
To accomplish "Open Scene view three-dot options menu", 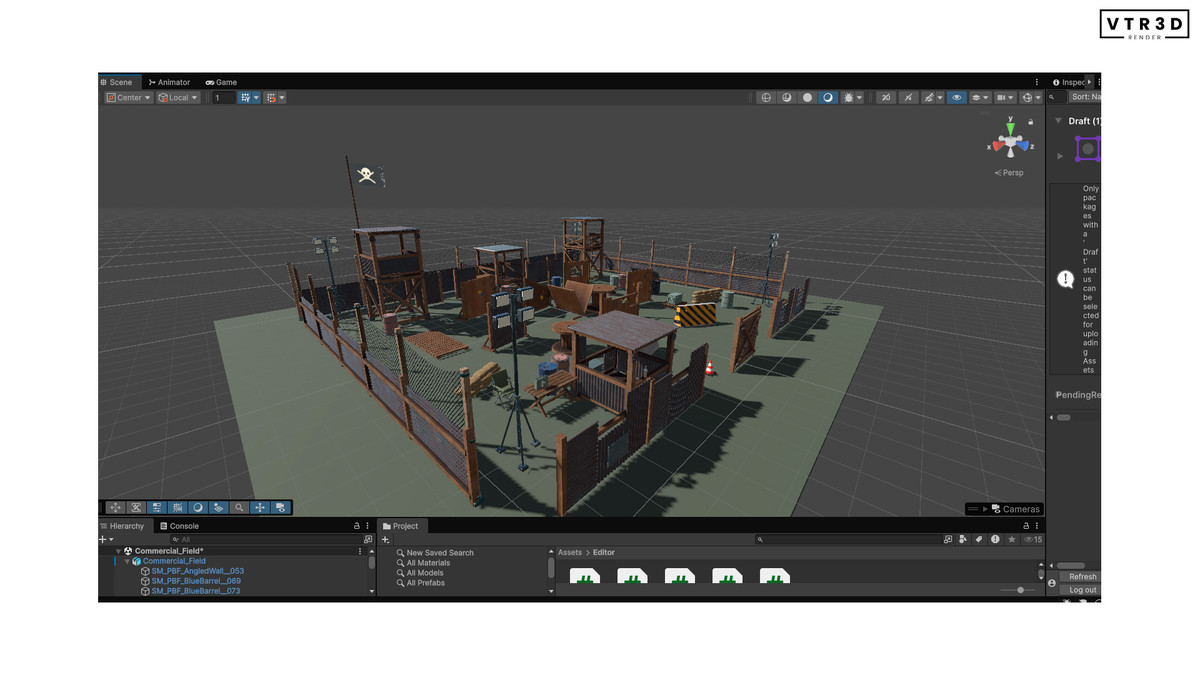I will point(1036,82).
